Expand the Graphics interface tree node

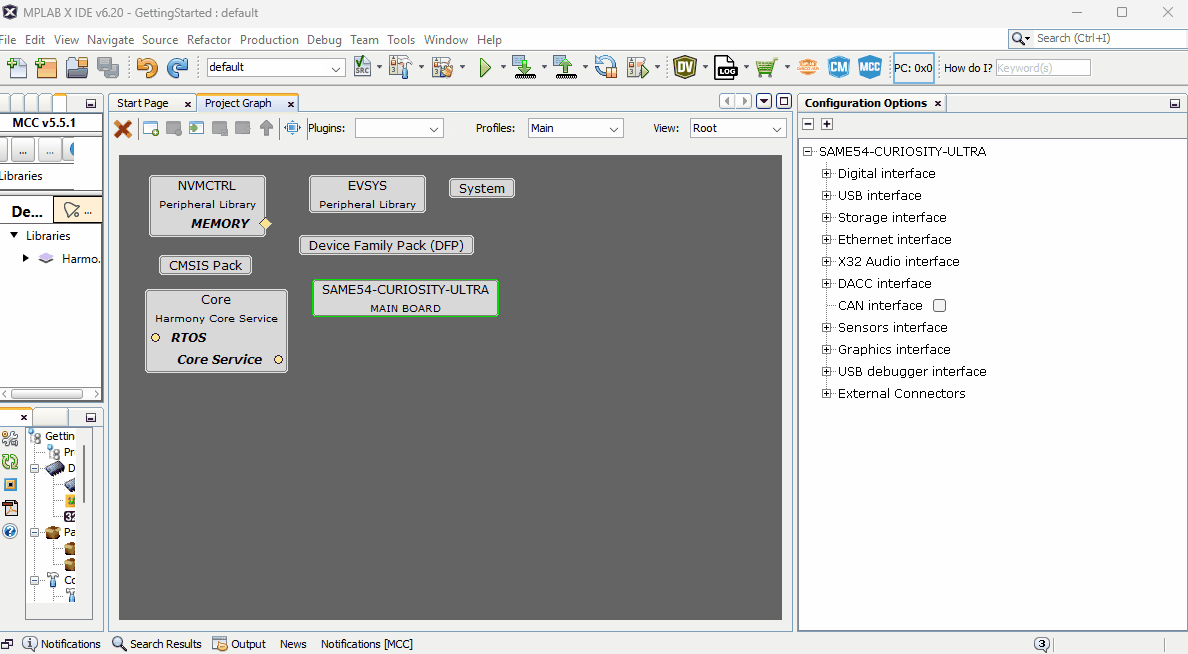click(827, 349)
